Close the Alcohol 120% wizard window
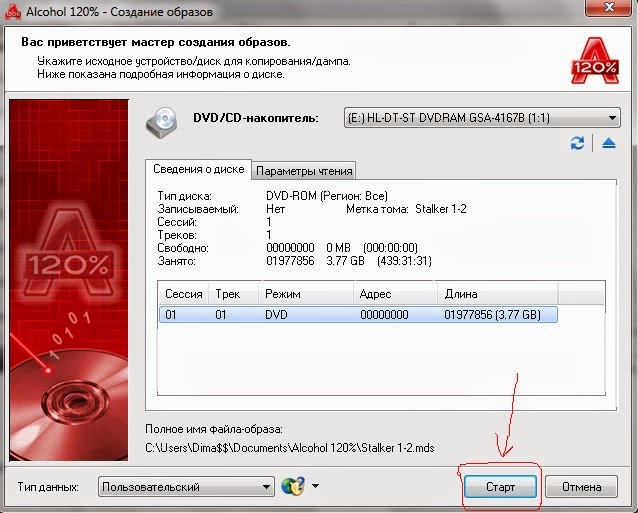This screenshot has height=513, width=638. tap(609, 7)
